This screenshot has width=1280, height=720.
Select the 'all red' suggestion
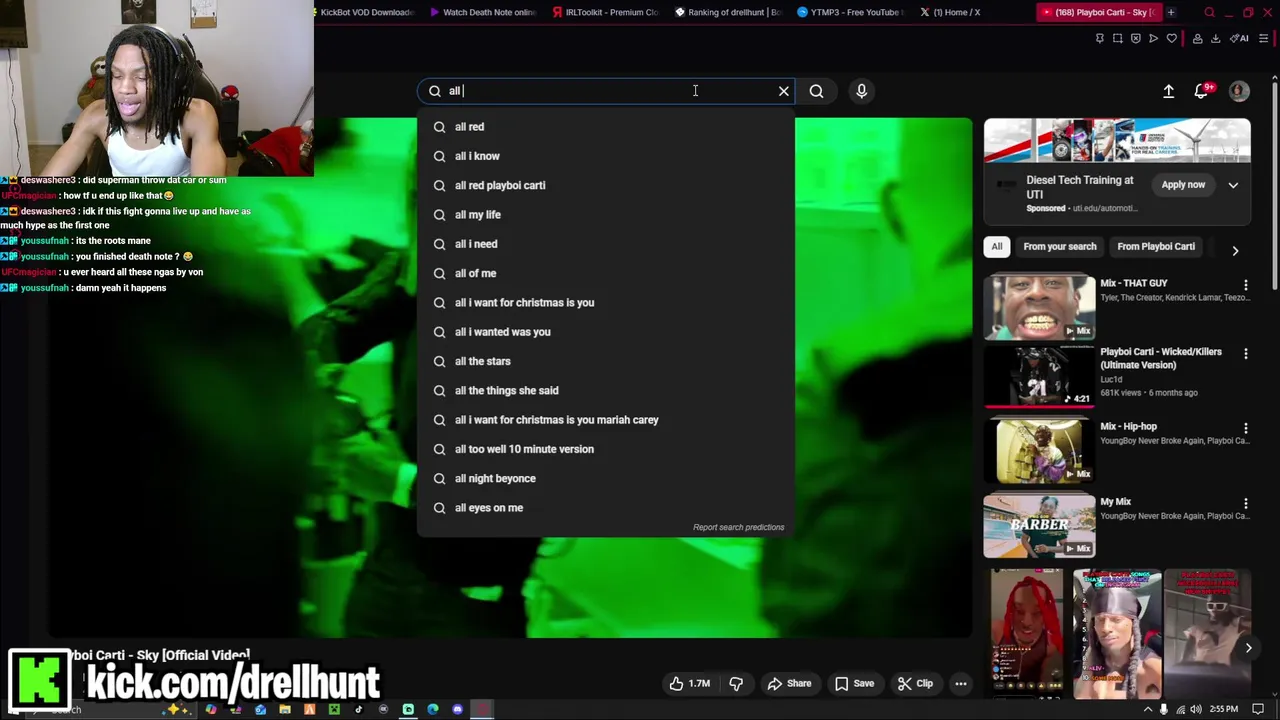tap(606, 127)
